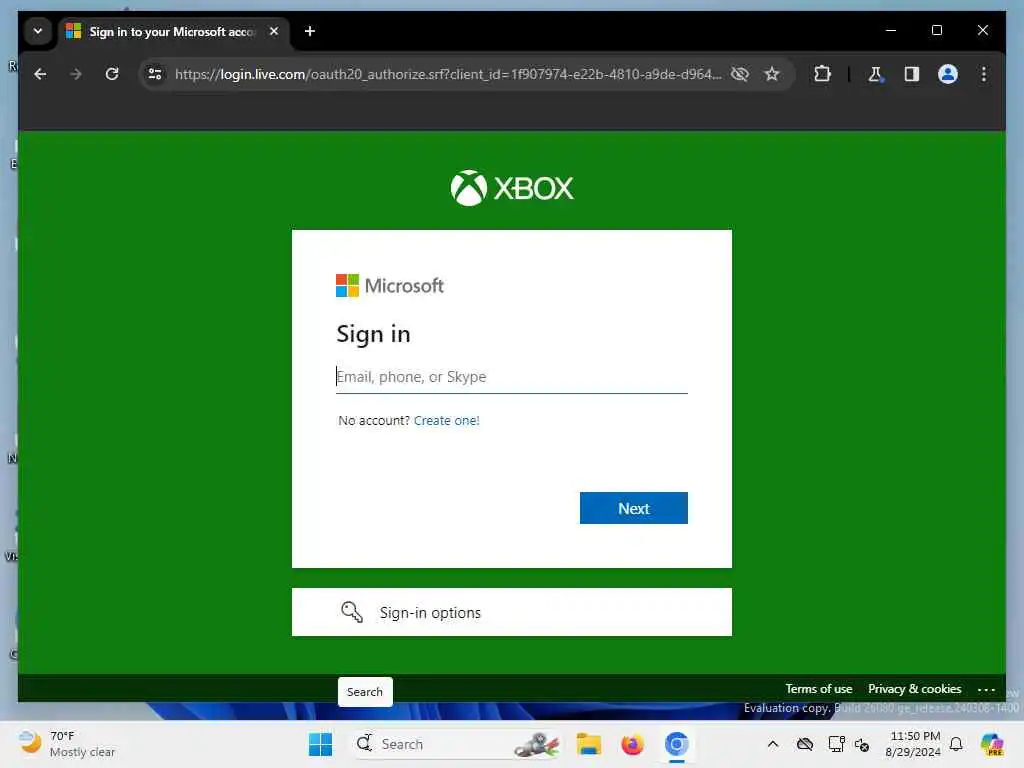Open the Chrome three-dot menu
This screenshot has height=768, width=1024.
(984, 74)
